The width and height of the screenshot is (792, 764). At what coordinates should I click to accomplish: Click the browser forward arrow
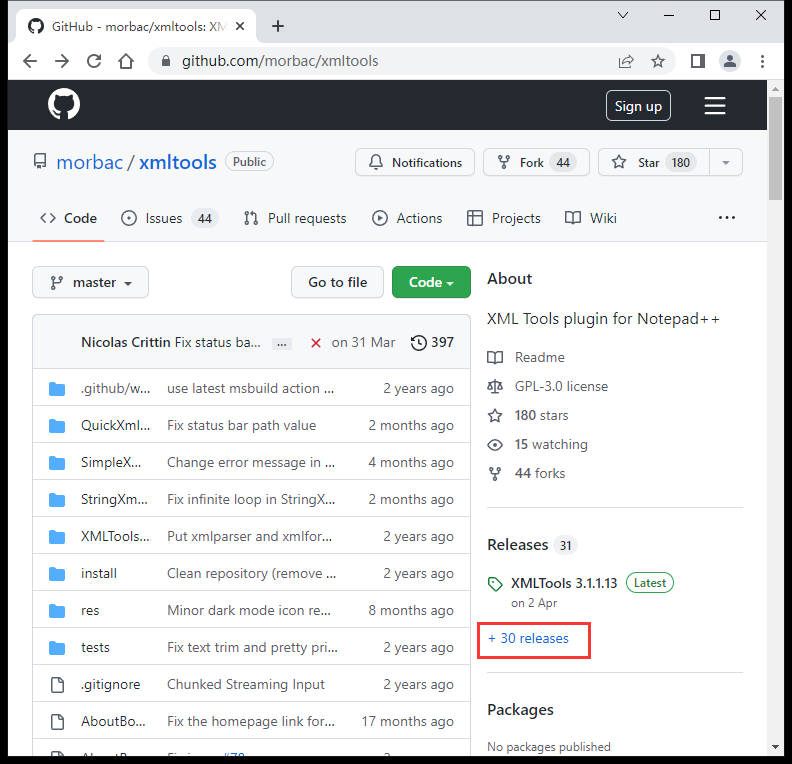coord(62,61)
